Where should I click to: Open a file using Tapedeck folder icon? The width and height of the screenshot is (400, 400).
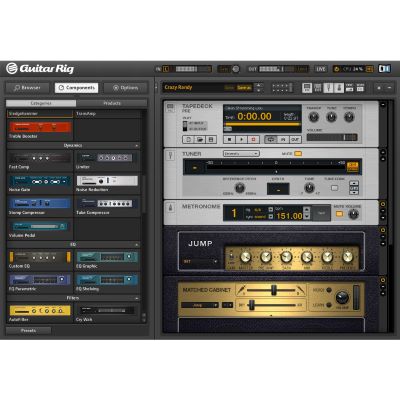200,139
